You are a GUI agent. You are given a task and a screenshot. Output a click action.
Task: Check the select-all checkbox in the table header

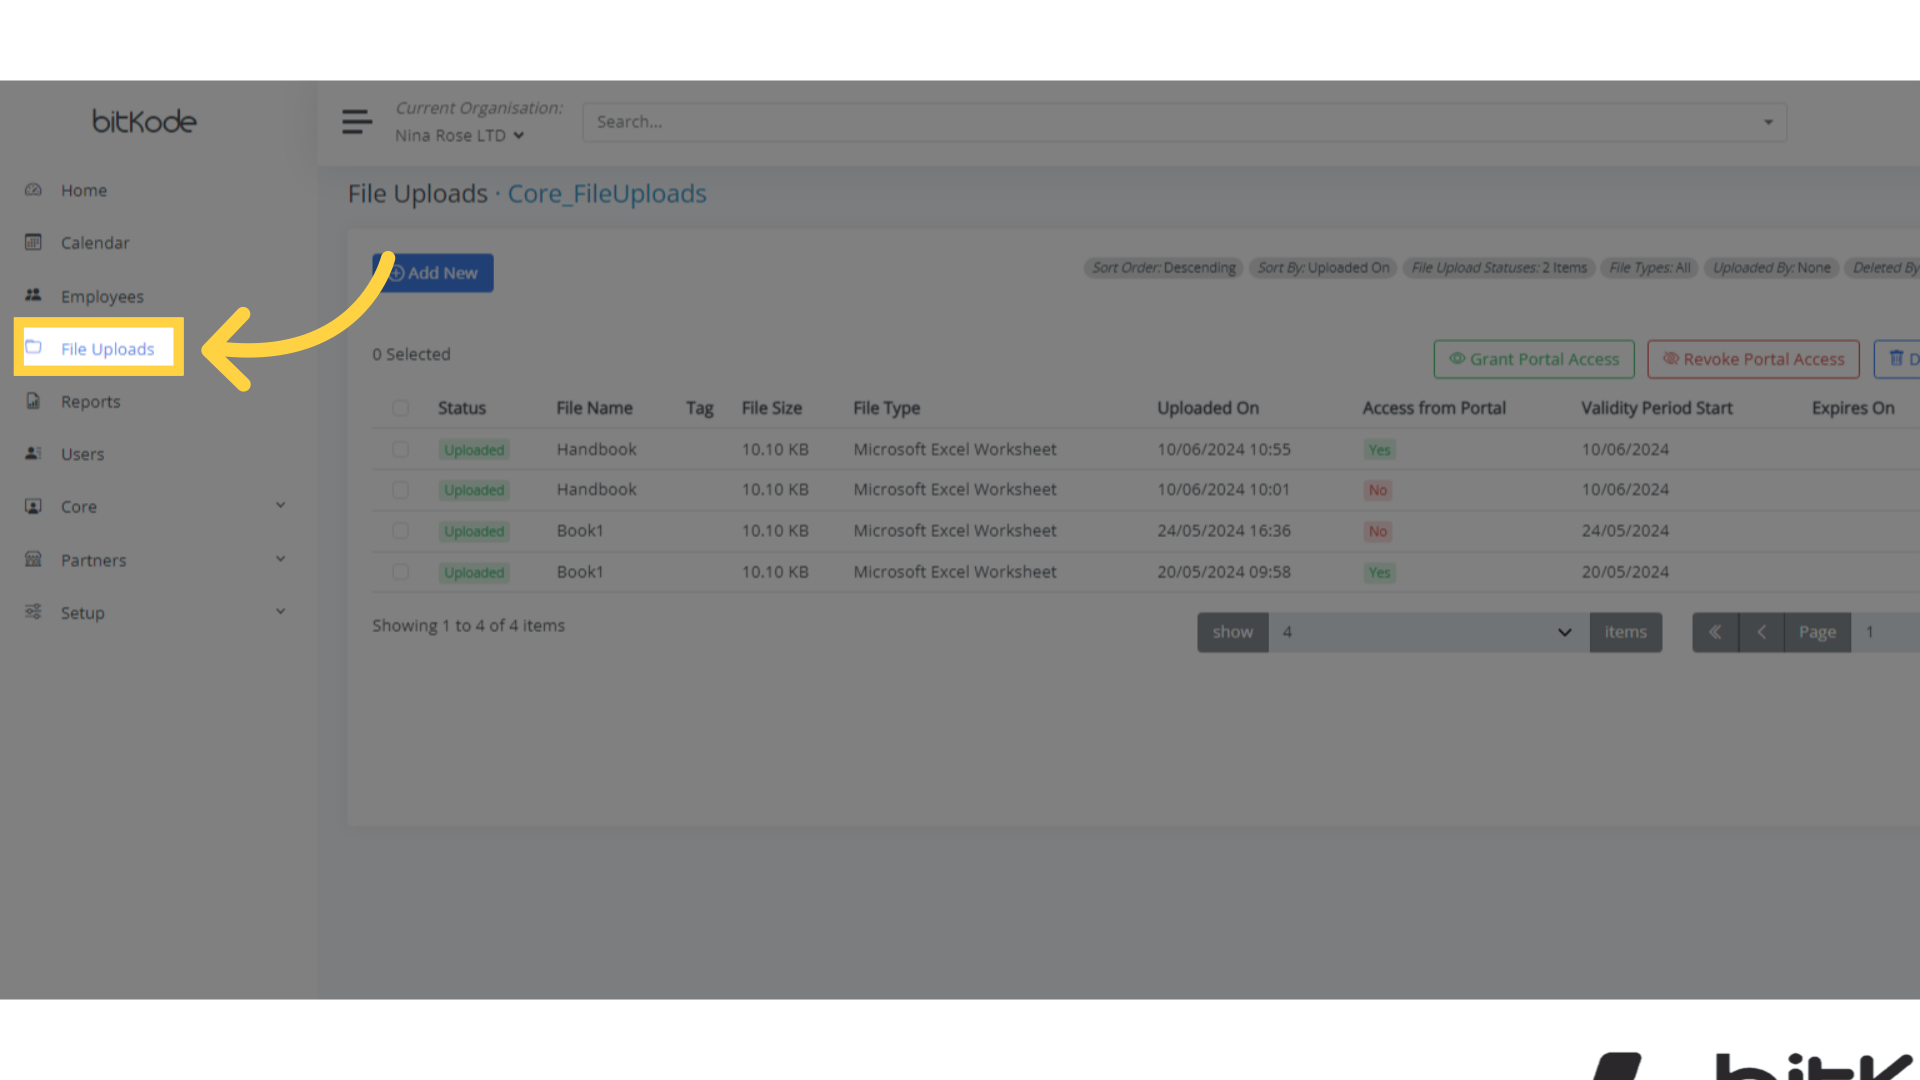[x=401, y=407]
